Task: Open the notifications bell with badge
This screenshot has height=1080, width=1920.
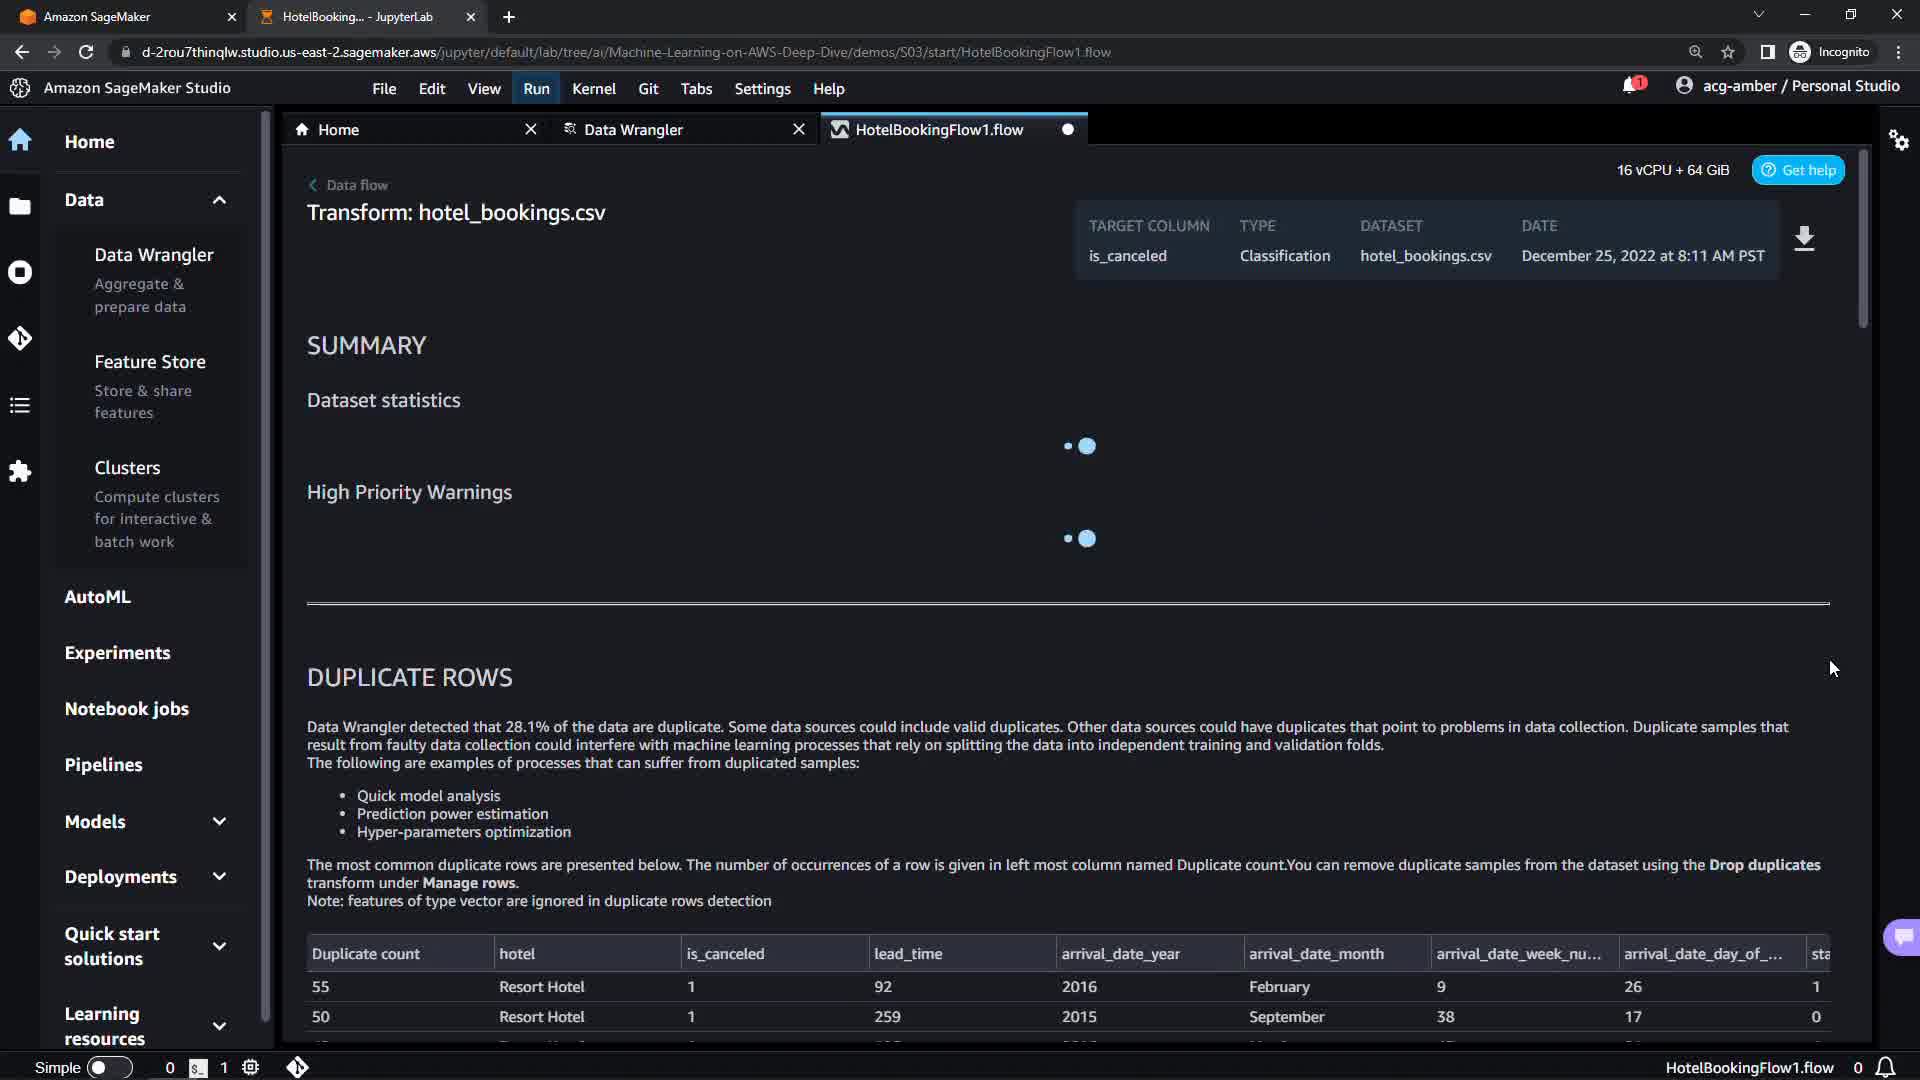Action: 1632,86
